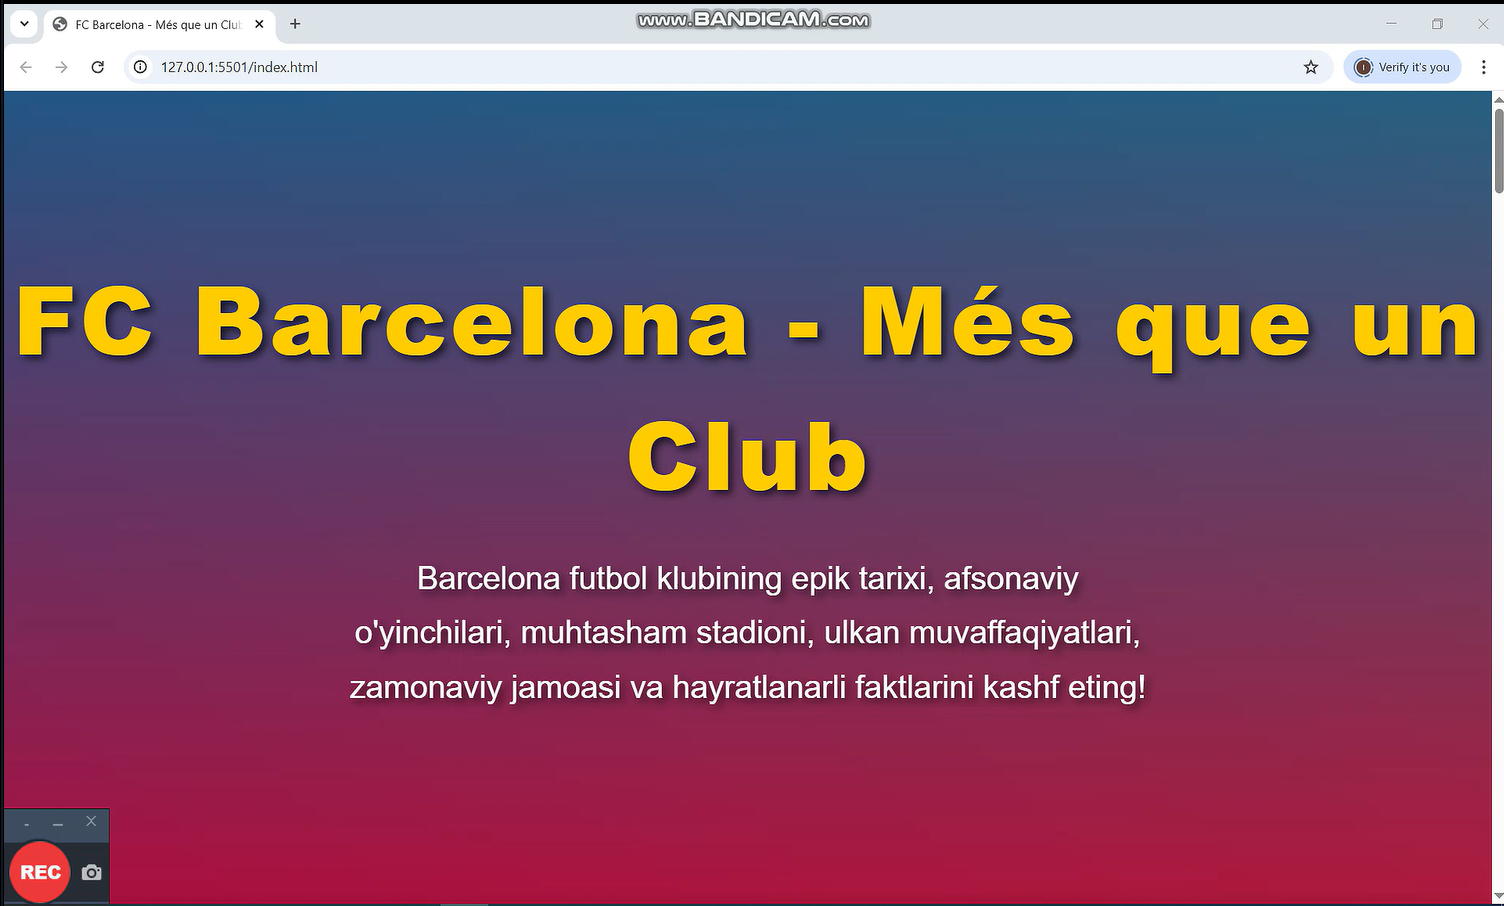Reload the Barcelona page
1504x906 pixels.
coord(97,67)
